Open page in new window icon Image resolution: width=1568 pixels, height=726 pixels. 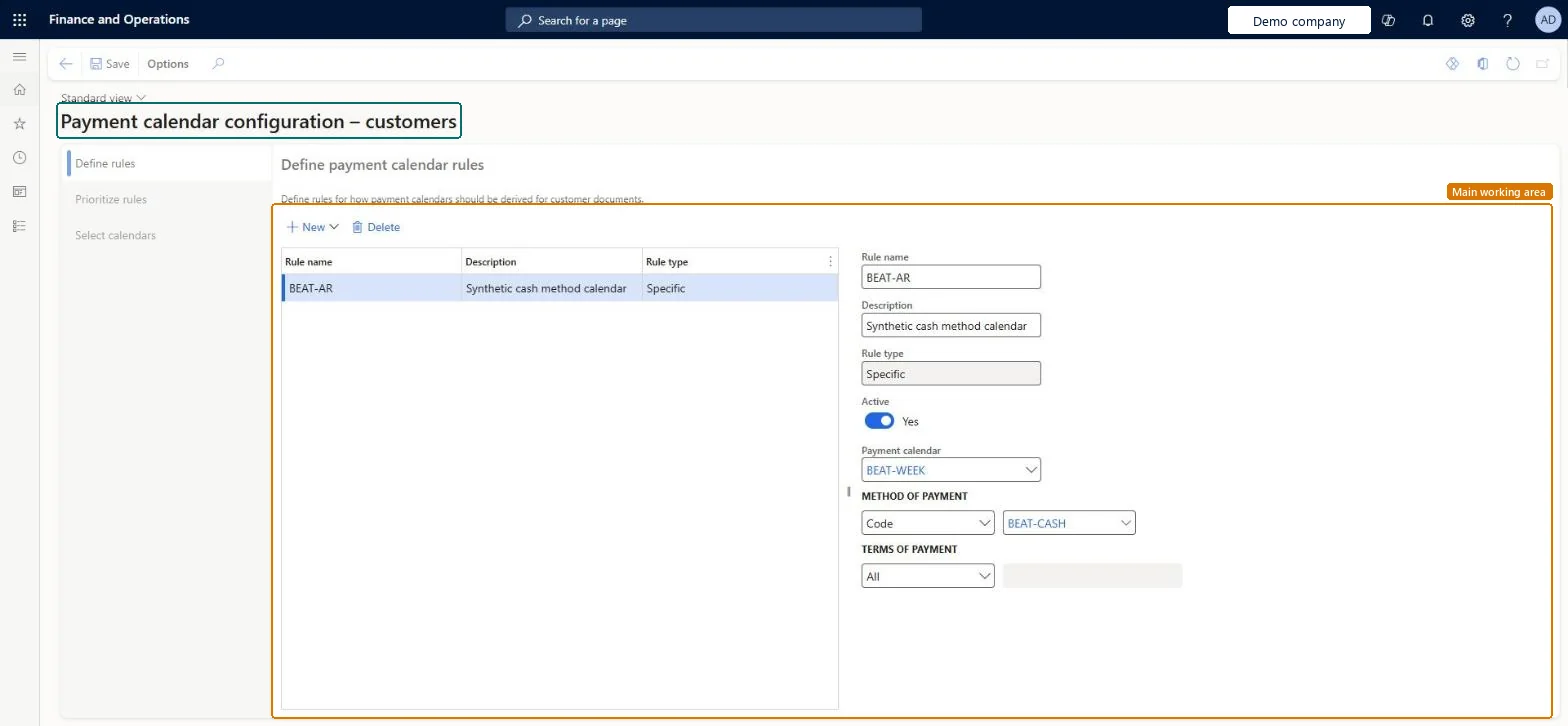(1543, 64)
